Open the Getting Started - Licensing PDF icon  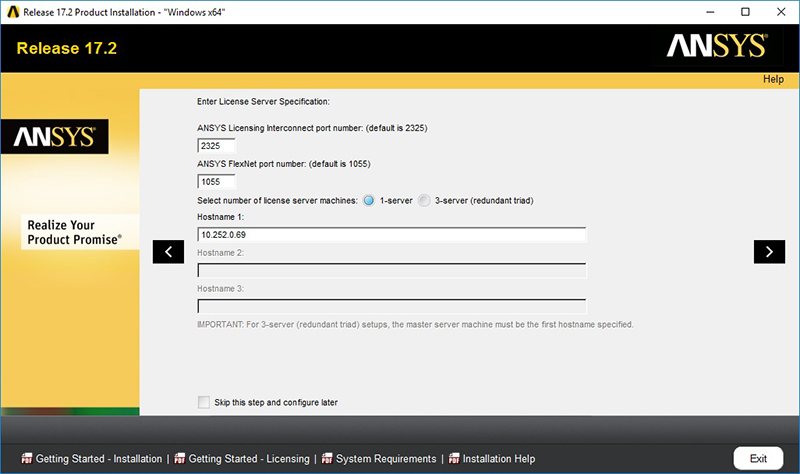(x=180, y=458)
